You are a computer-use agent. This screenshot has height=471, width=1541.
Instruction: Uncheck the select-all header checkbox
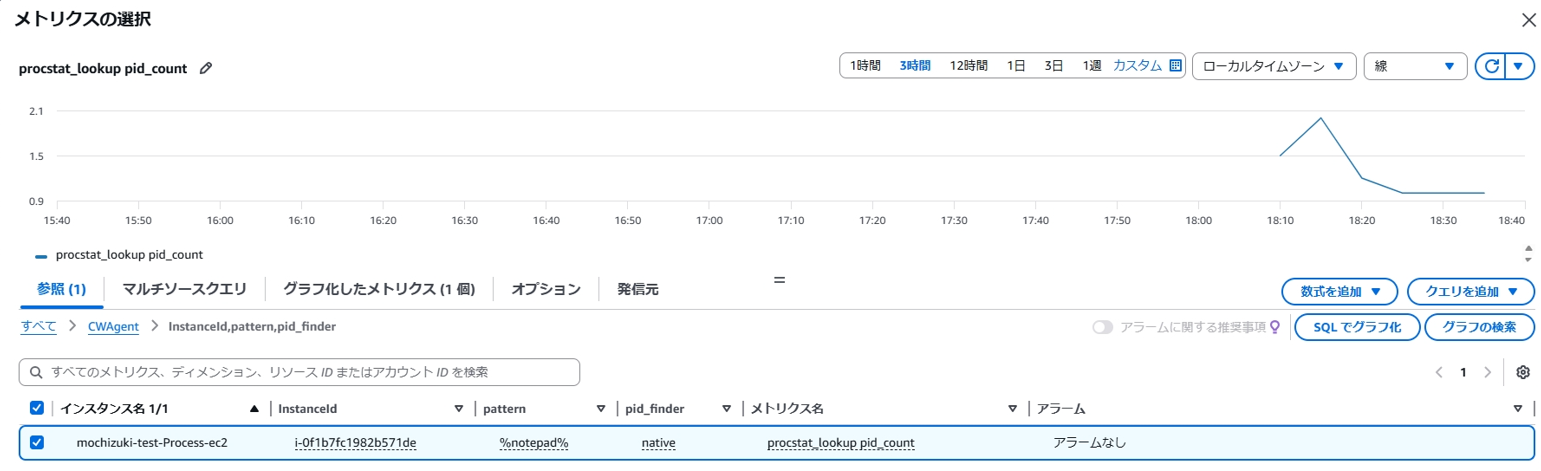point(37,408)
